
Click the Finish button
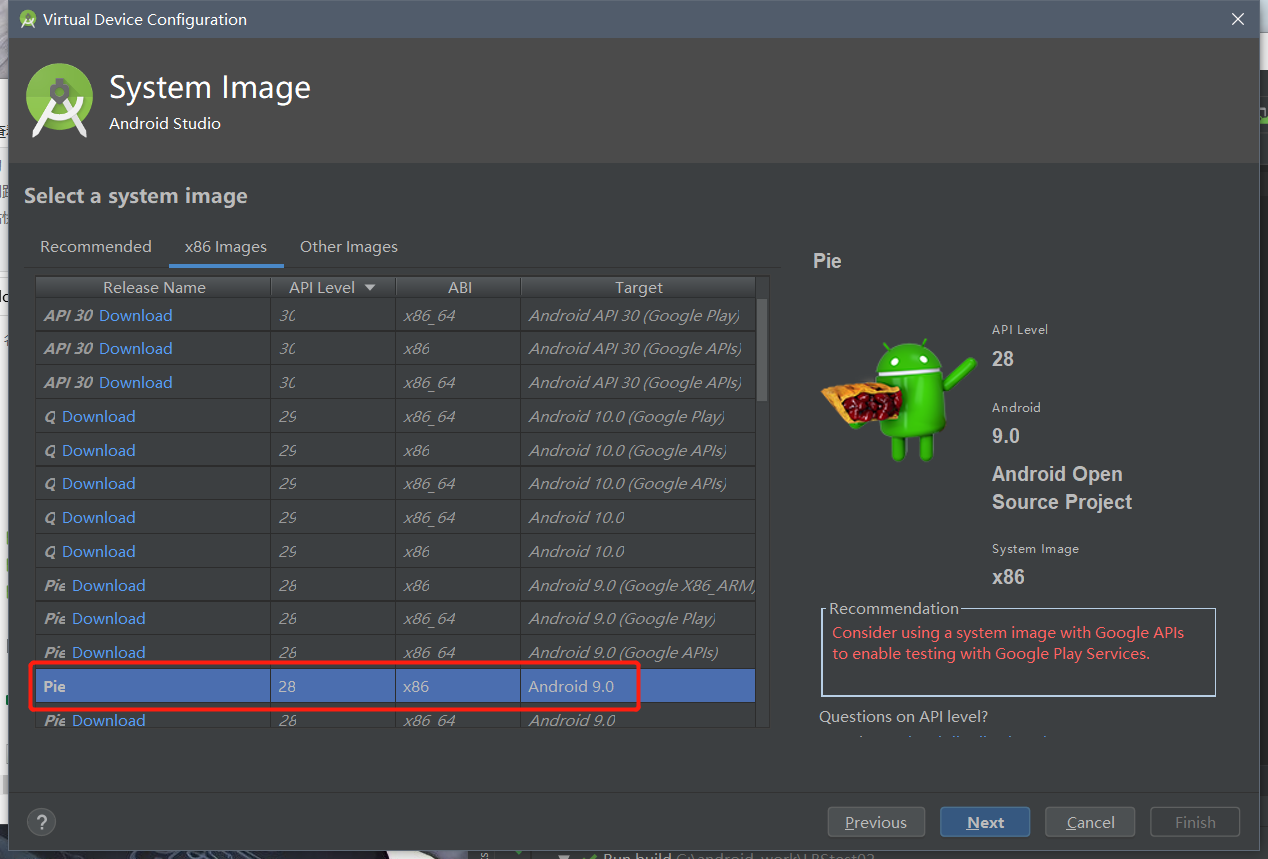tap(1195, 822)
